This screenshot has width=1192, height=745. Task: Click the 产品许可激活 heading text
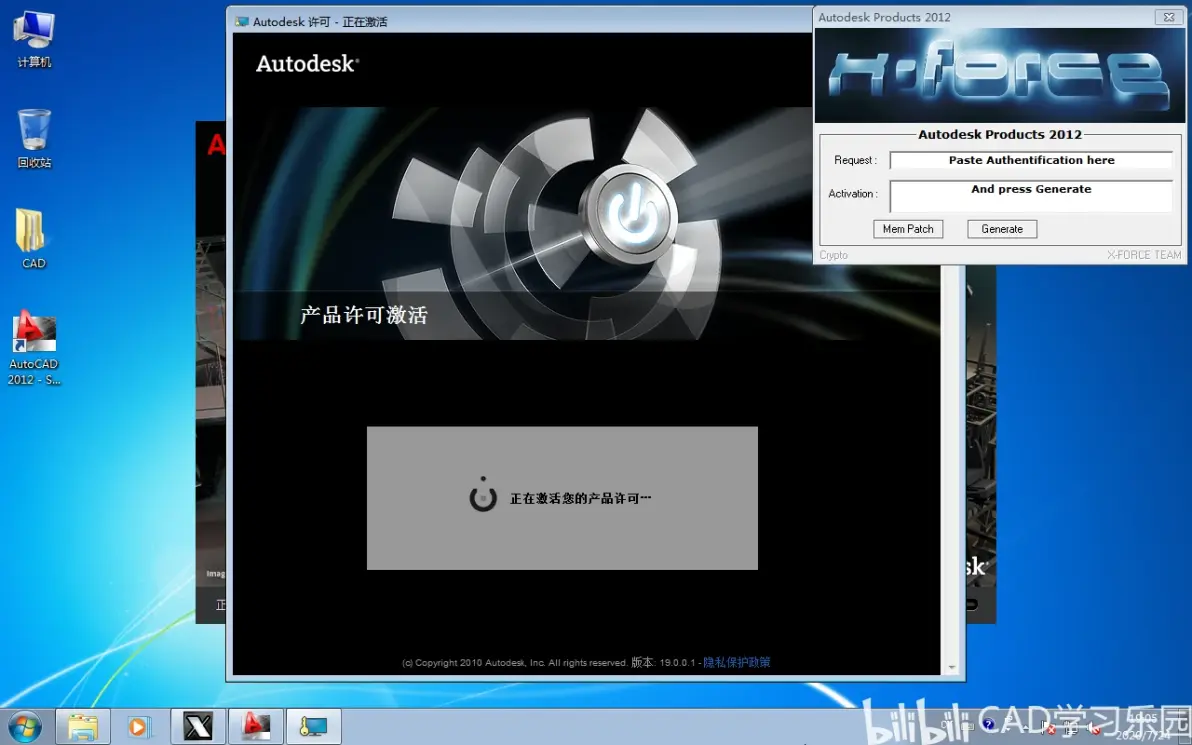364,315
